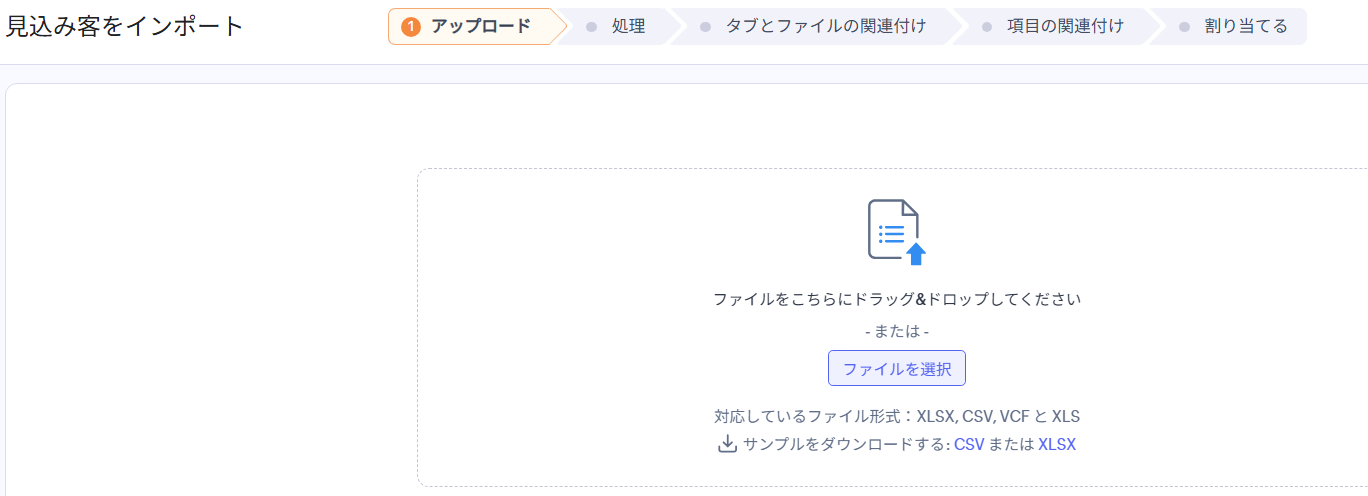This screenshot has width=1368, height=496.
Task: Click the ファイルを選択 button
Action: pyautogui.click(x=897, y=368)
